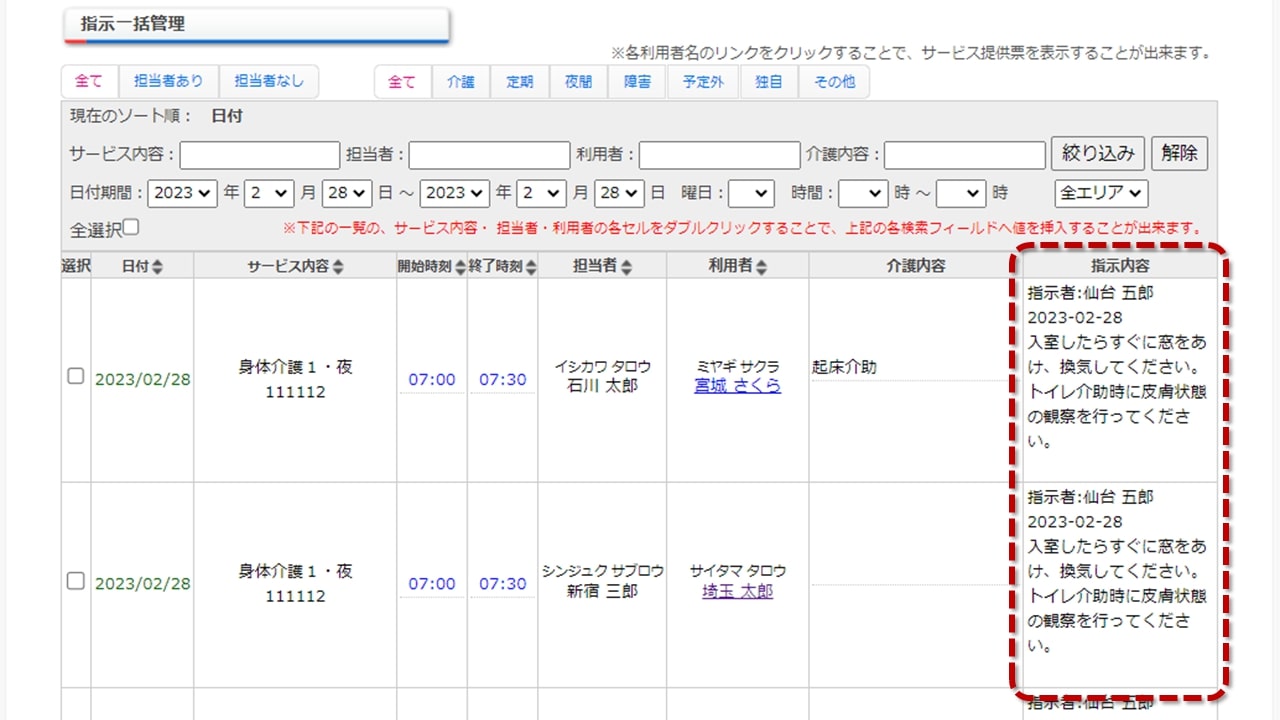The image size is (1280, 720).
Task: Check the 全選択 checkbox
Action: click(131, 228)
